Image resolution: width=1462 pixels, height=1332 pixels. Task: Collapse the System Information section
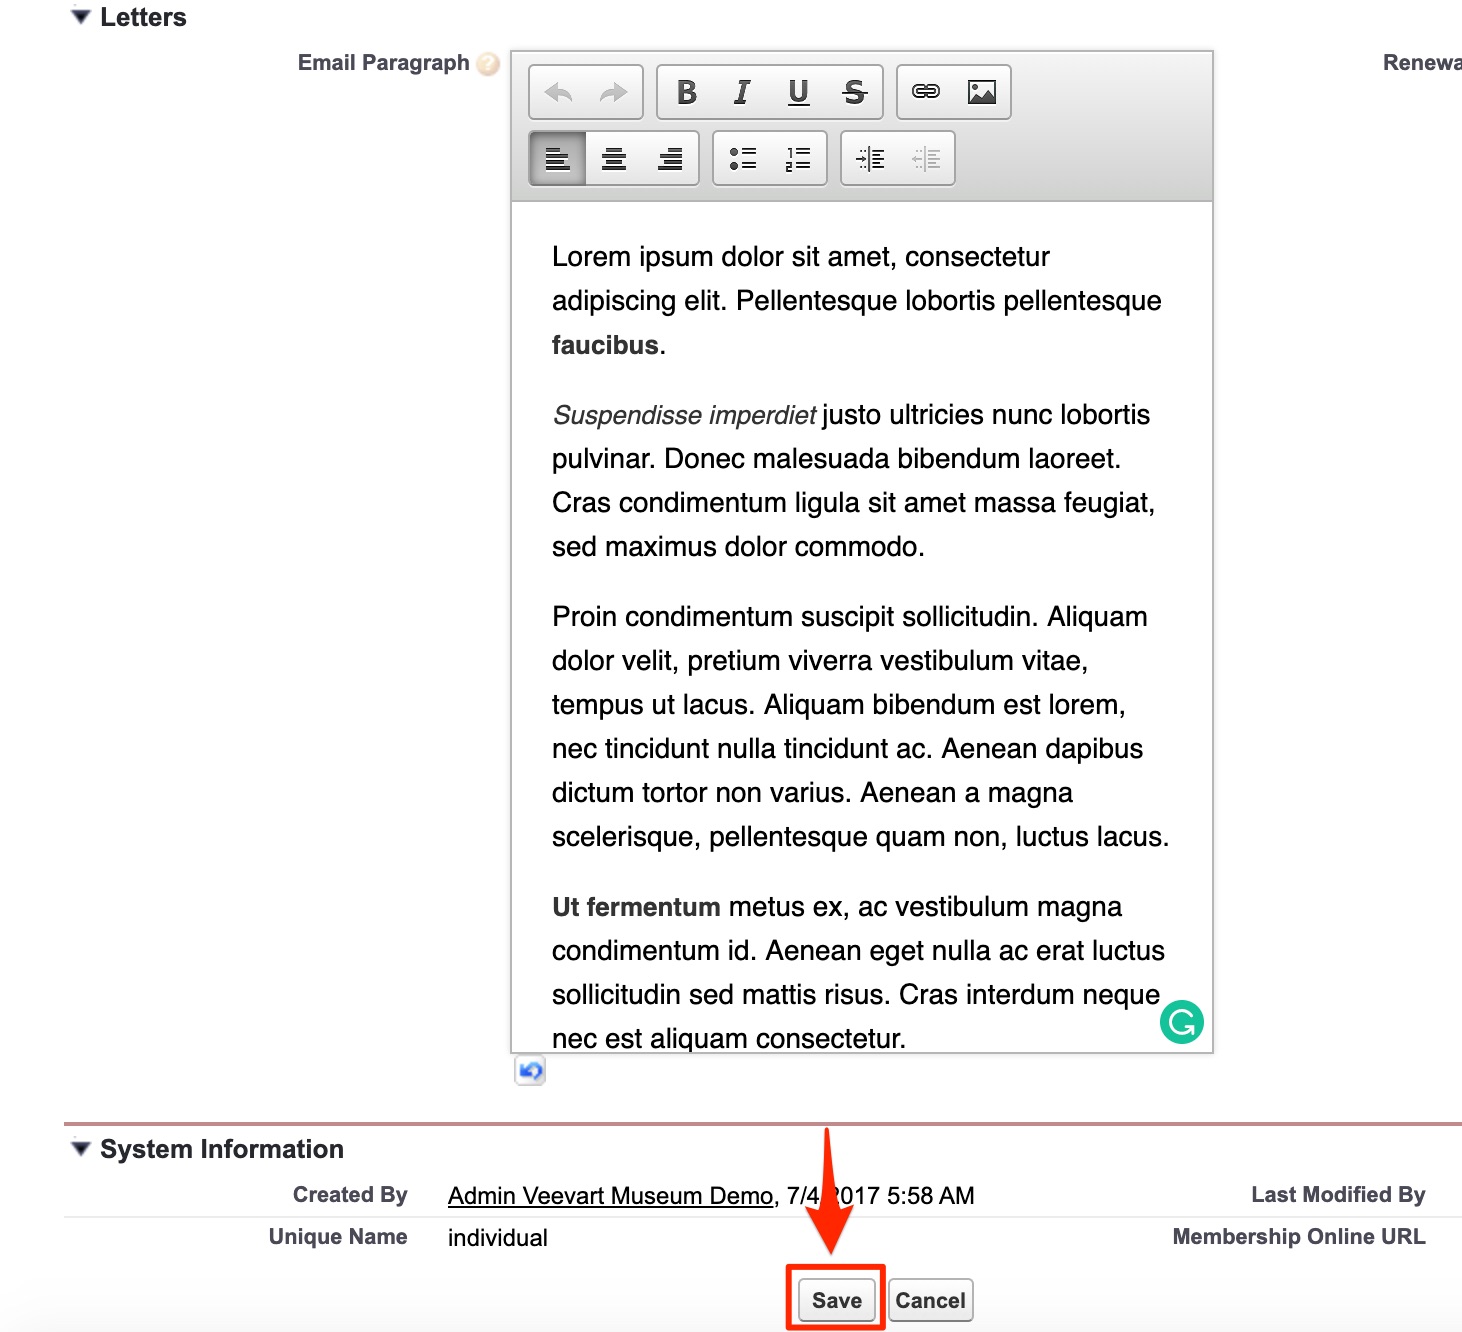click(79, 1148)
